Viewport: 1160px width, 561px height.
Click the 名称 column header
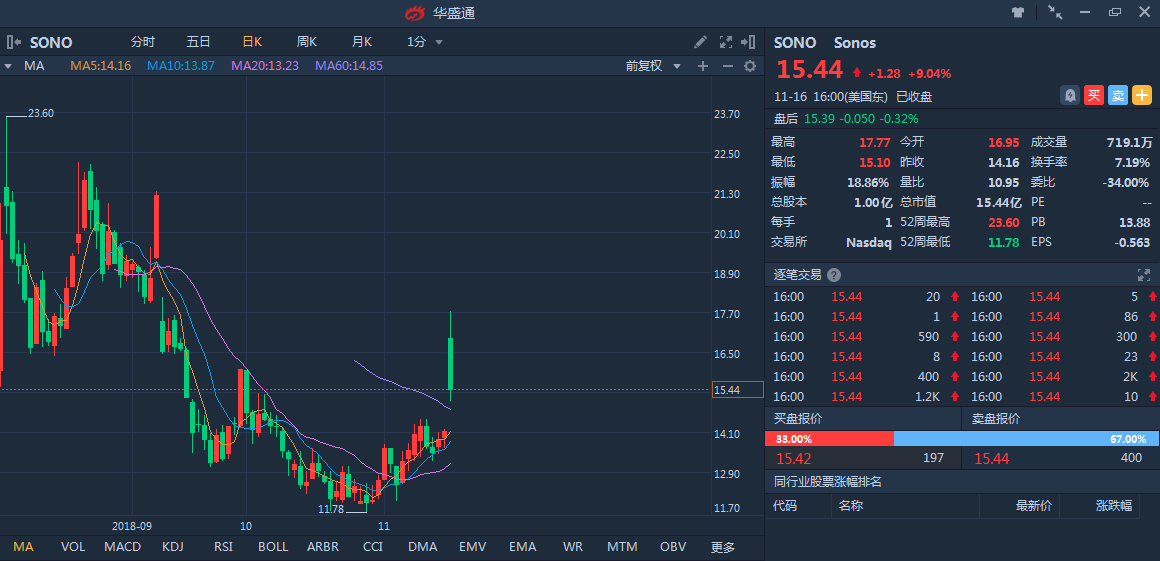pyautogui.click(x=852, y=506)
